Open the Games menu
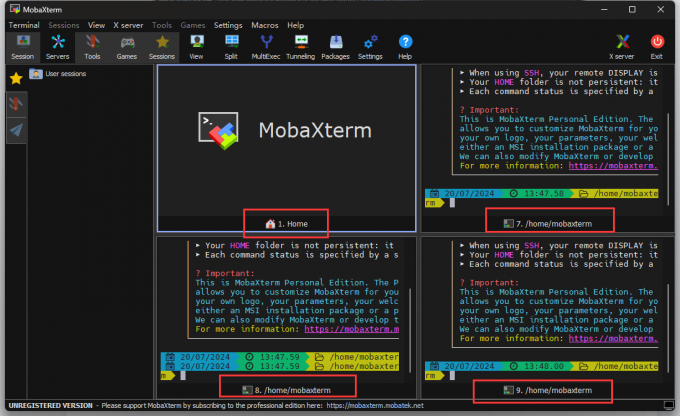The width and height of the screenshot is (680, 416). (x=193, y=25)
